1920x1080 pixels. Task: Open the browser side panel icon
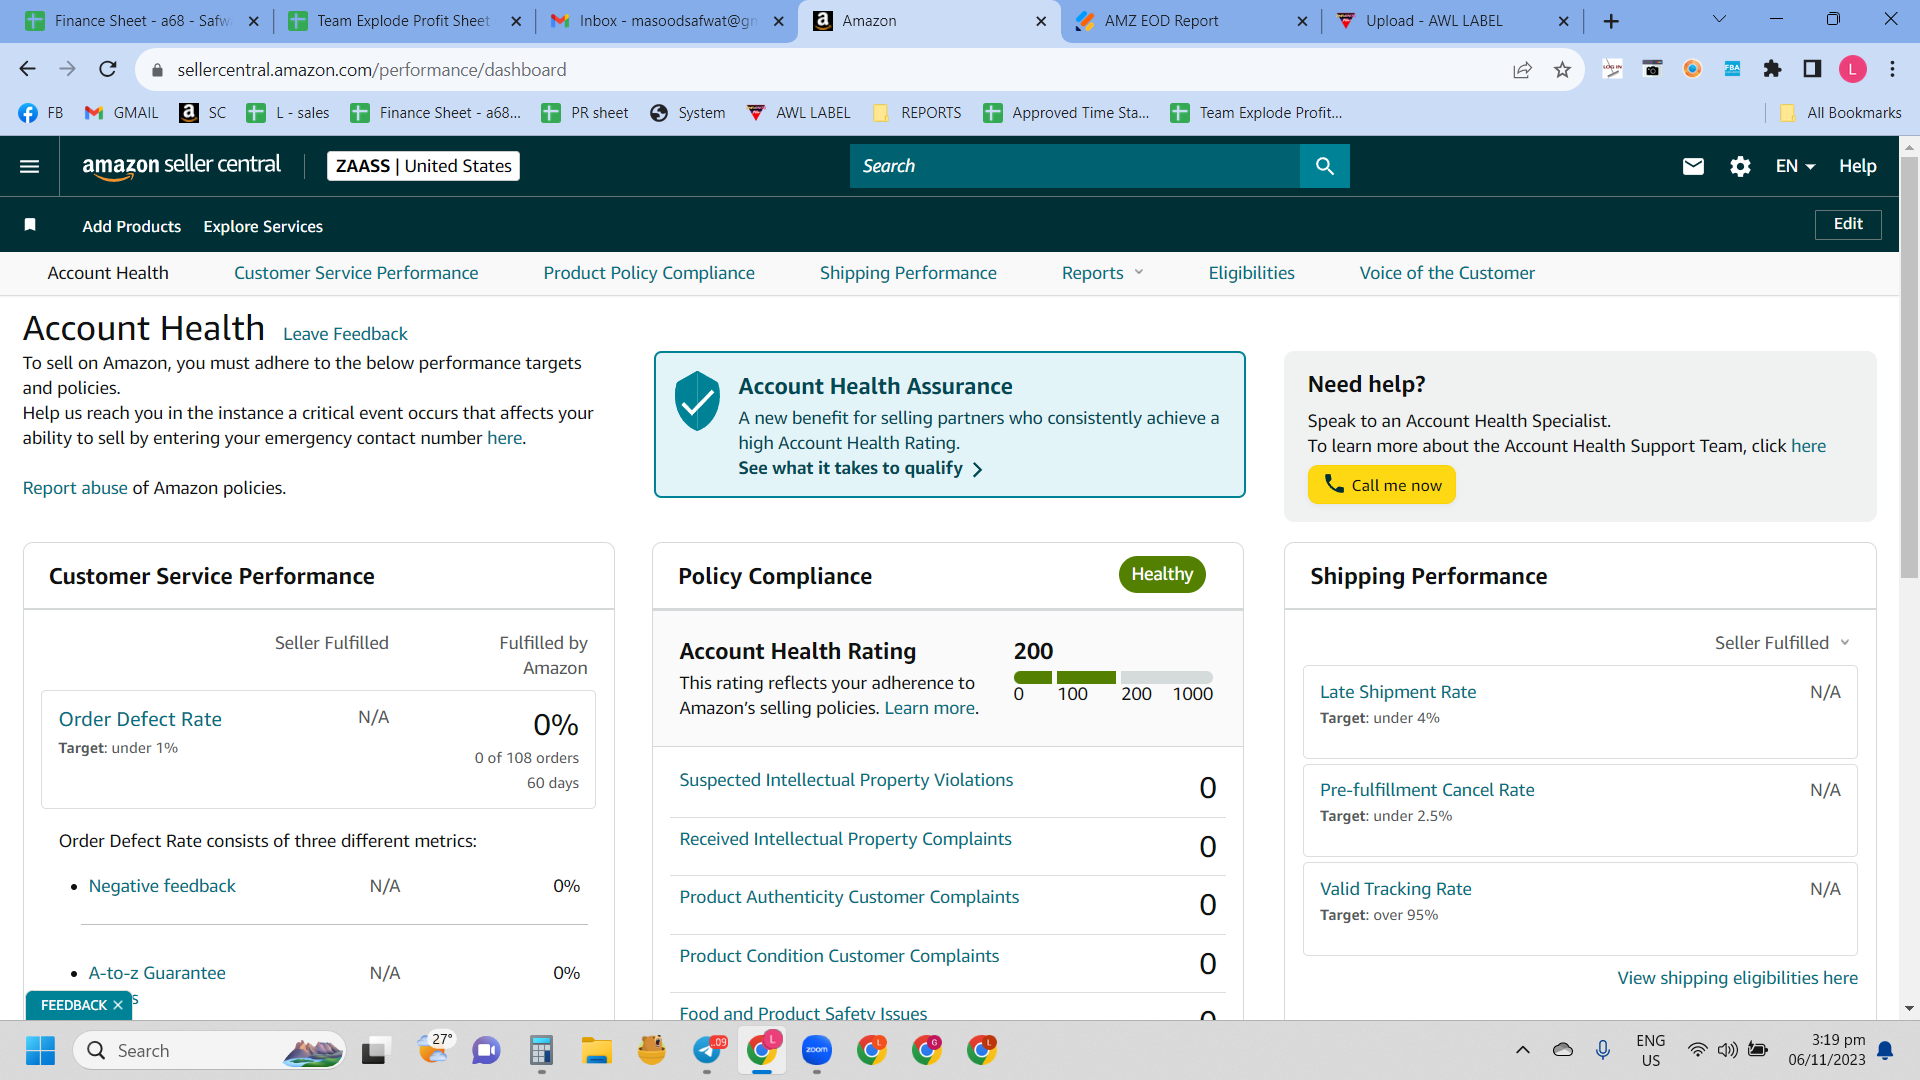click(x=1812, y=69)
